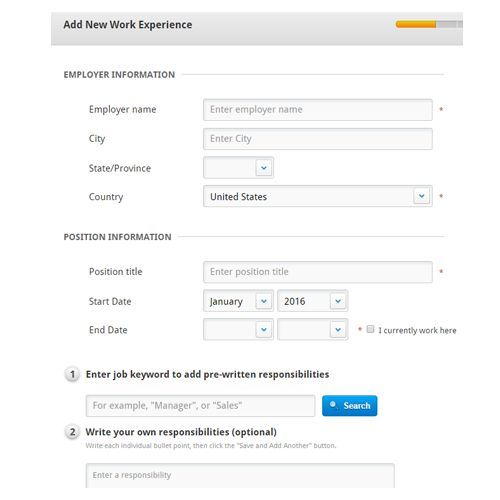Open the Start Date year dropdown showing 2016
500x500 pixels.
click(313, 301)
